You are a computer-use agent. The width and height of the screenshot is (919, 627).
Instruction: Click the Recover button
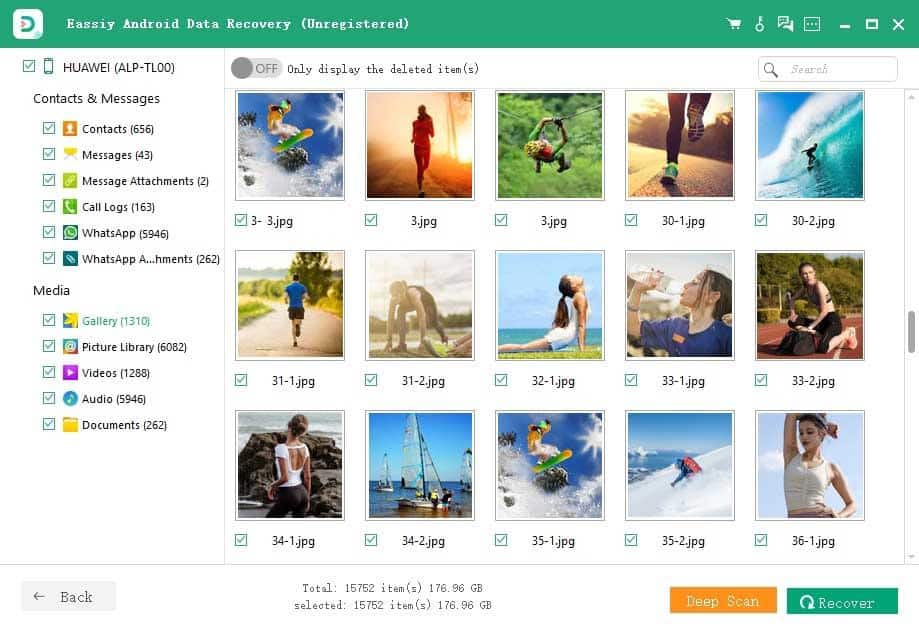[842, 601]
